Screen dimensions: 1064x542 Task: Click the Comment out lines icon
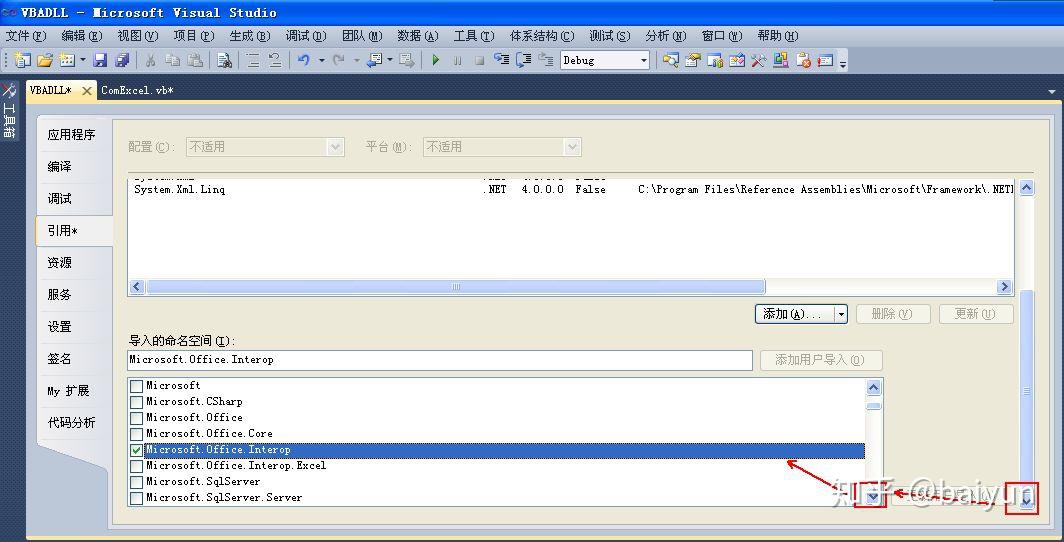point(253,60)
